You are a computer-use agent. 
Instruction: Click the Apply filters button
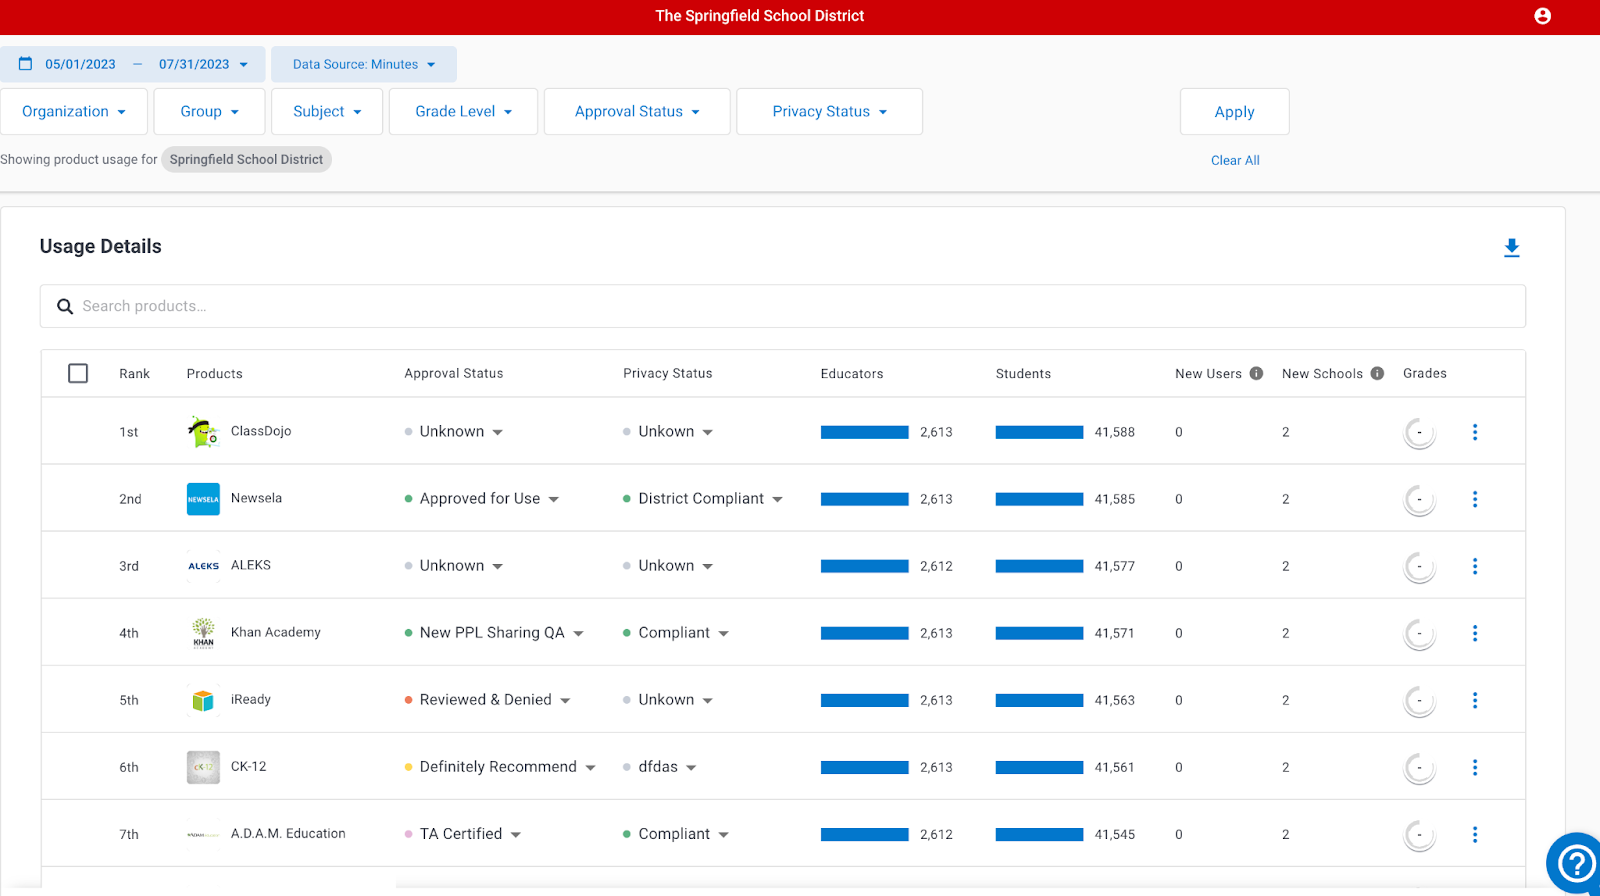(1234, 111)
